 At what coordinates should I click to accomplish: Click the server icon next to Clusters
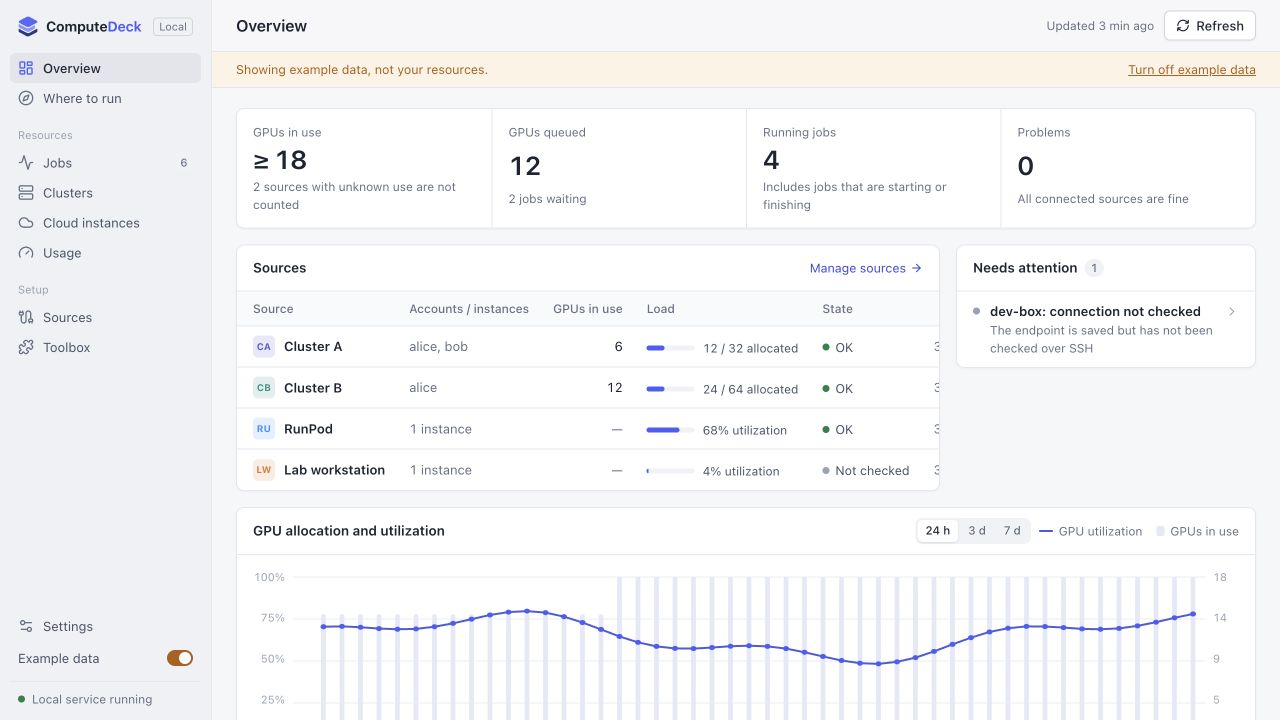point(26,193)
